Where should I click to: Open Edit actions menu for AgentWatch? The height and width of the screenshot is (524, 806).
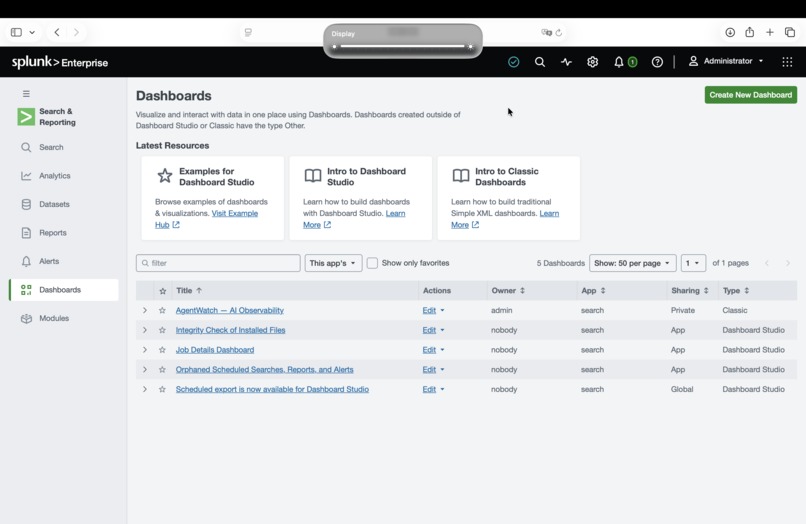pyautogui.click(x=433, y=310)
